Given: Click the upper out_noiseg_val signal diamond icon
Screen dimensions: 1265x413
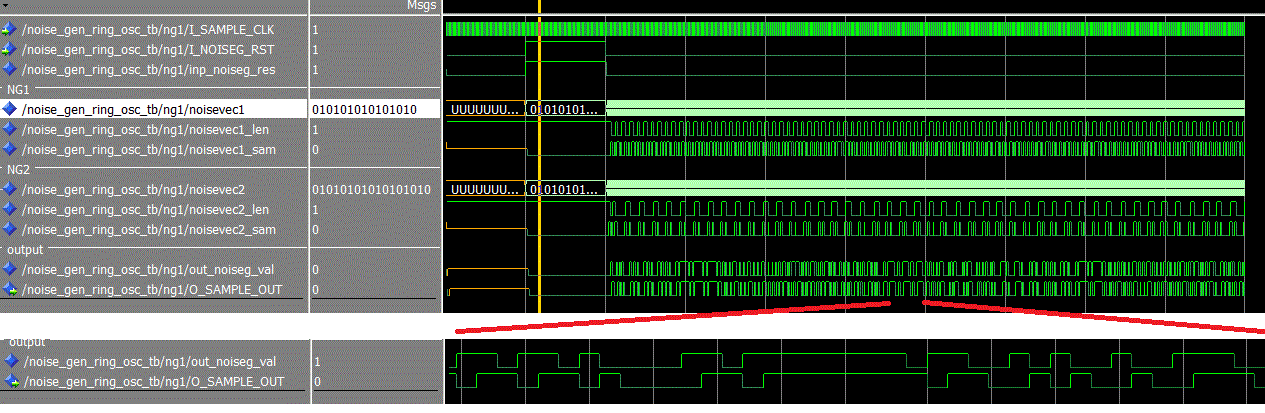Looking at the screenshot, I should pyautogui.click(x=10, y=269).
